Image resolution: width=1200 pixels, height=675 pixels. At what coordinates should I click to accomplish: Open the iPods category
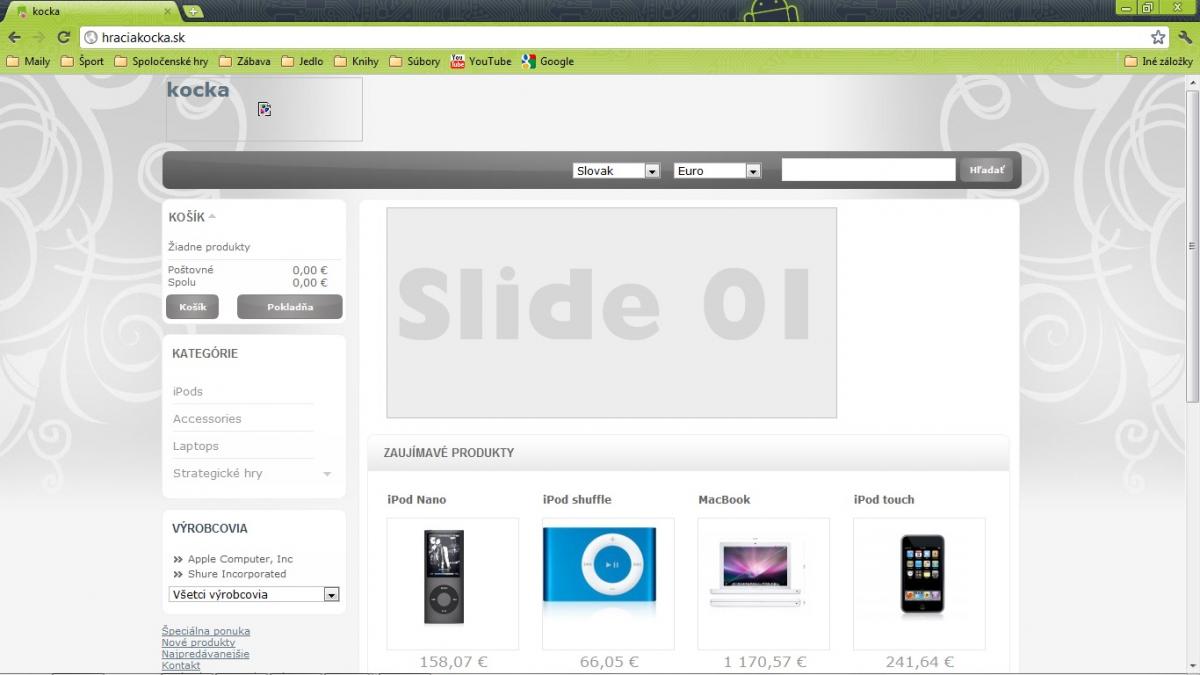(x=188, y=392)
